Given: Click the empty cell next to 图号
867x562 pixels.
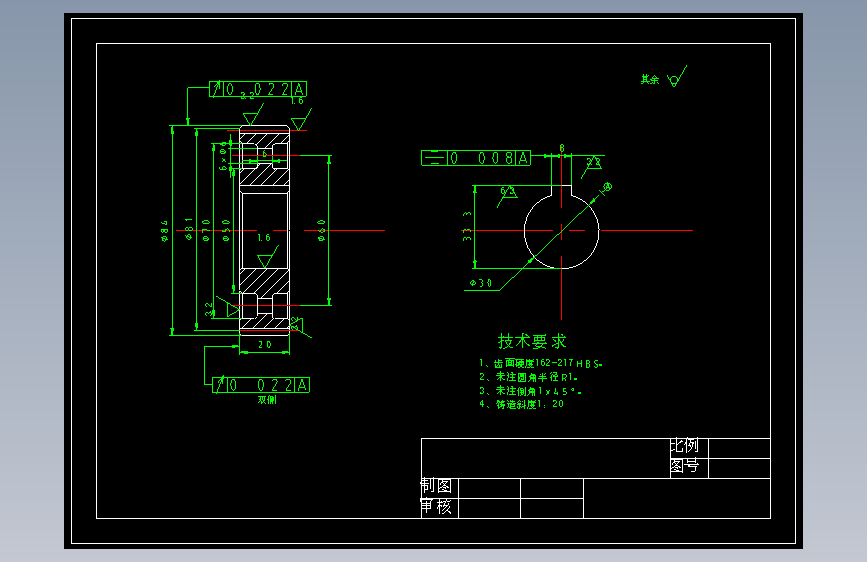Looking at the screenshot, I should click(x=739, y=469).
